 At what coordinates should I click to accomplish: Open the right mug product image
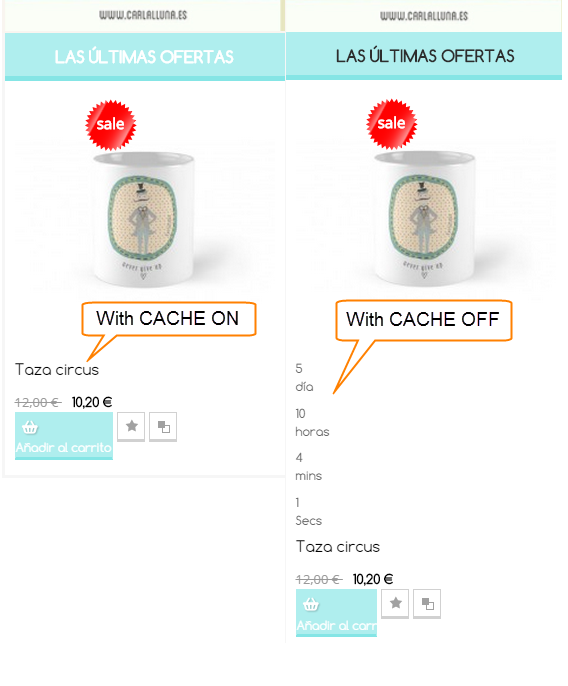click(424, 218)
